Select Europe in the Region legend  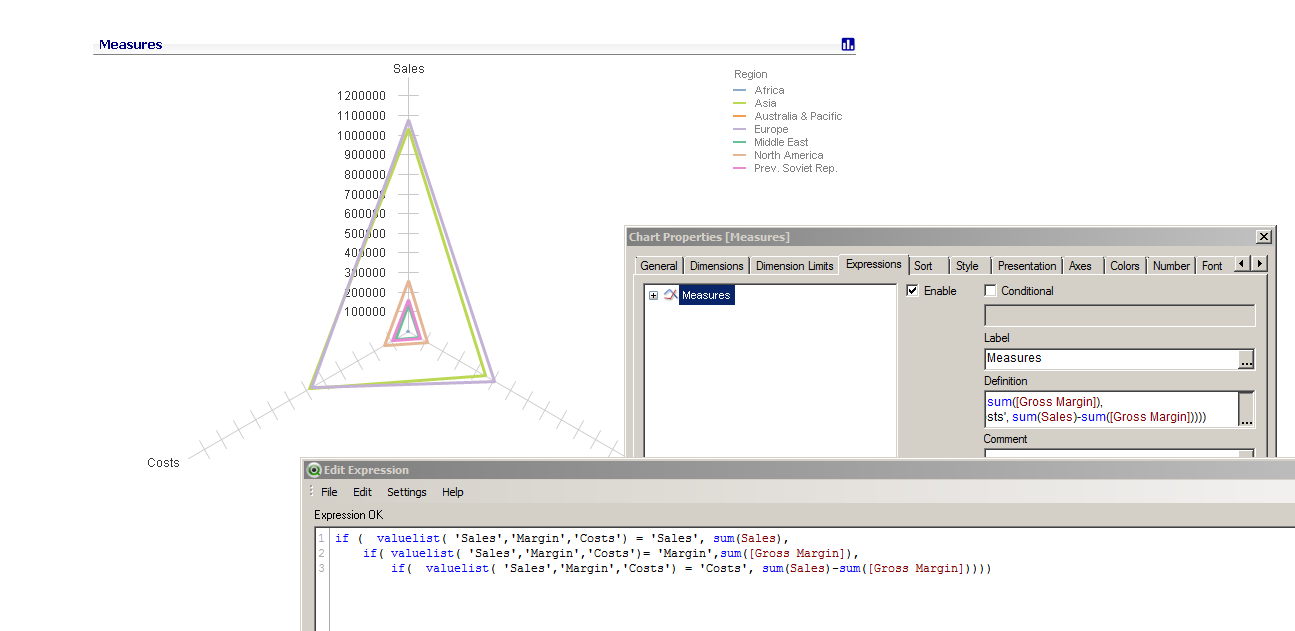coord(771,129)
